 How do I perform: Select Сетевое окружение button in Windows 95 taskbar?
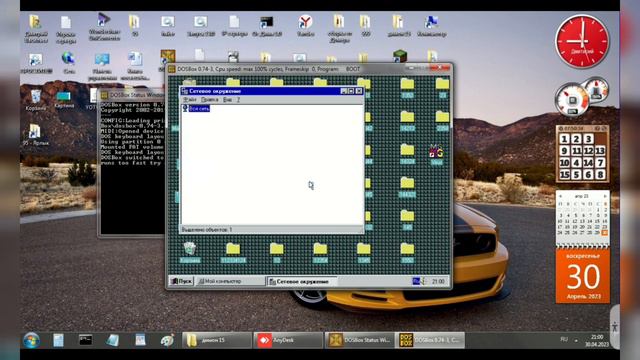(x=302, y=281)
